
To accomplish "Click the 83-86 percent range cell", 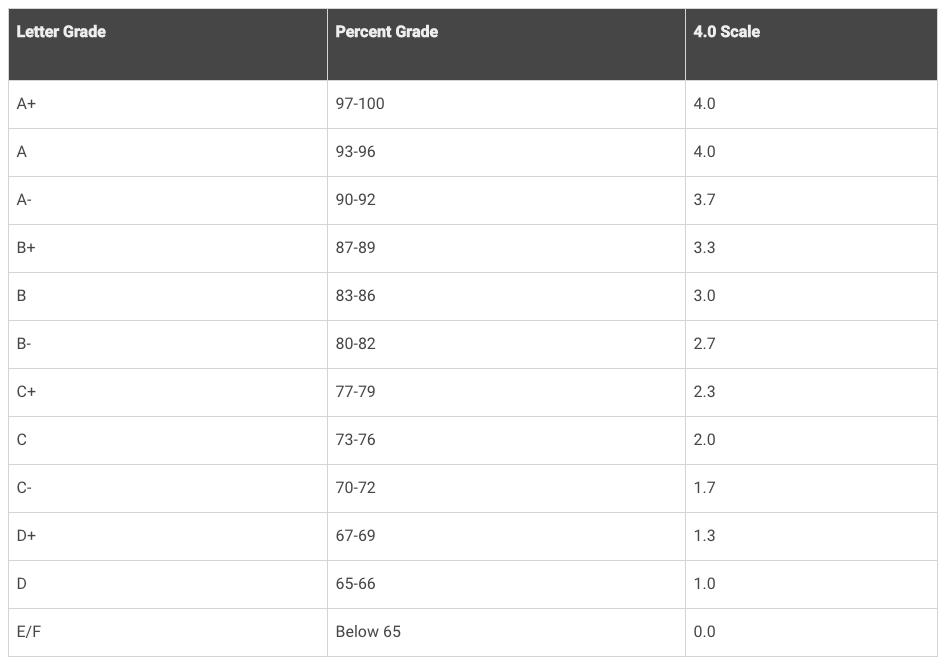I will pos(356,296).
